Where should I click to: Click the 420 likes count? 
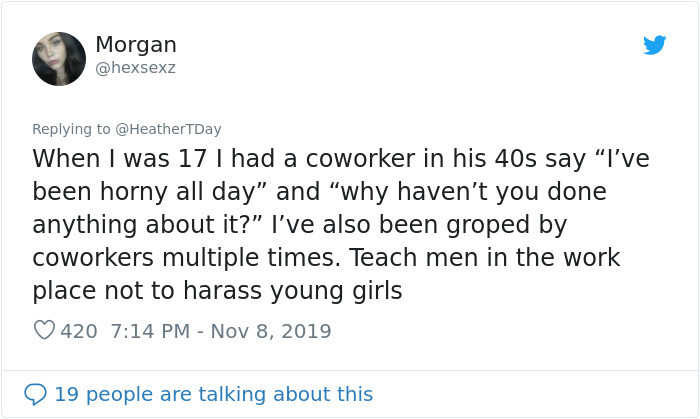pyautogui.click(x=79, y=330)
